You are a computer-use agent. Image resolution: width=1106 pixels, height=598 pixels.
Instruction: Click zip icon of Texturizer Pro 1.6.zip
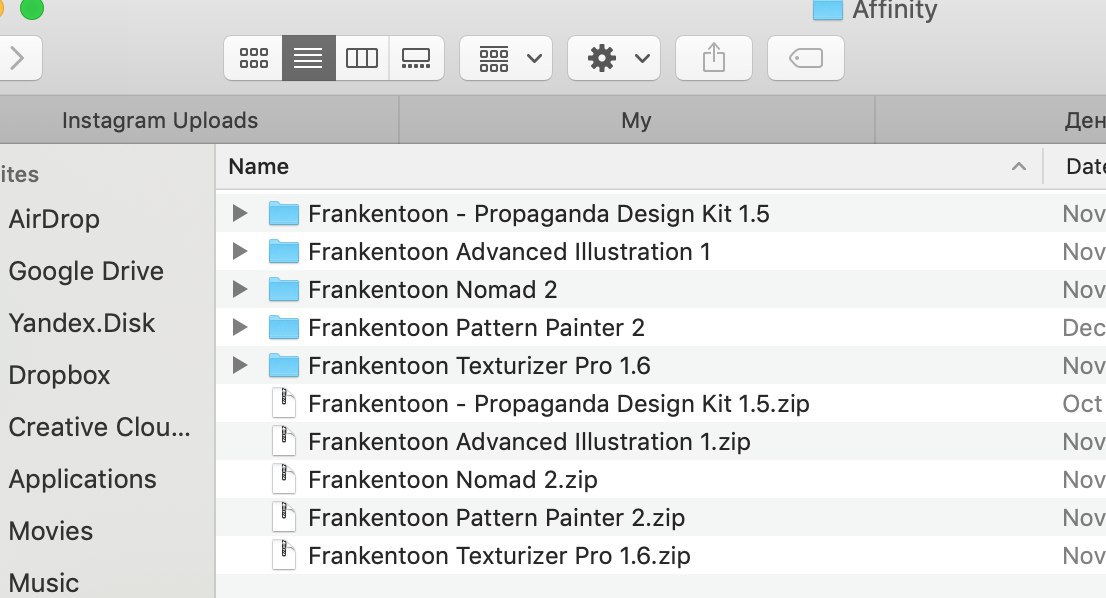point(284,556)
